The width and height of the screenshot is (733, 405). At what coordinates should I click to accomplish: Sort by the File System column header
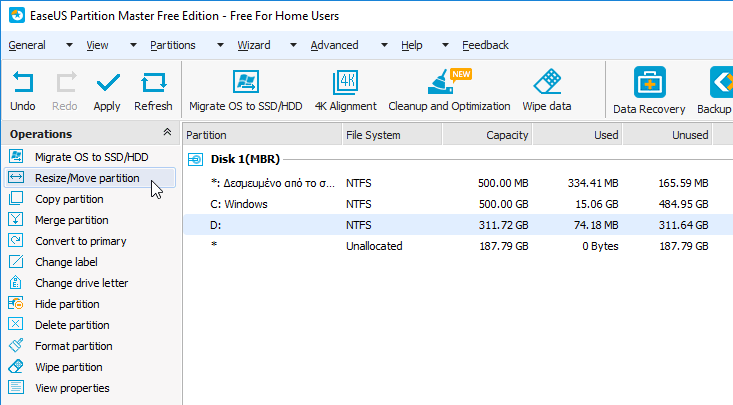[x=392, y=135]
